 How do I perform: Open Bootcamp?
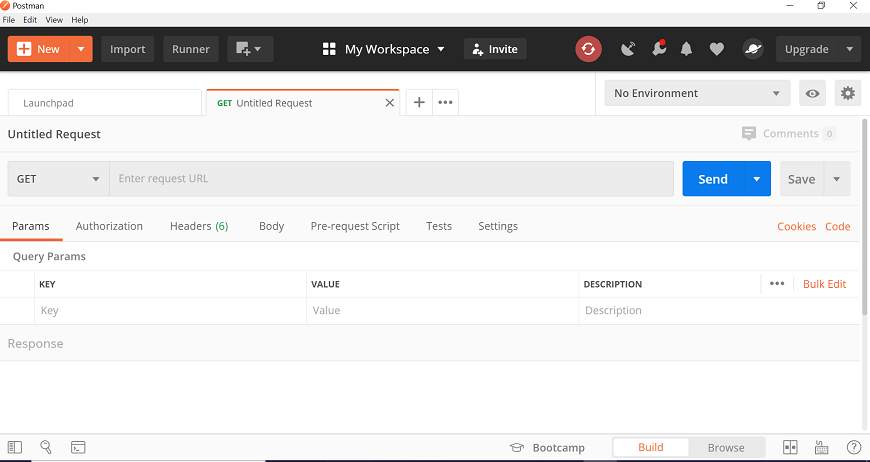click(x=547, y=448)
